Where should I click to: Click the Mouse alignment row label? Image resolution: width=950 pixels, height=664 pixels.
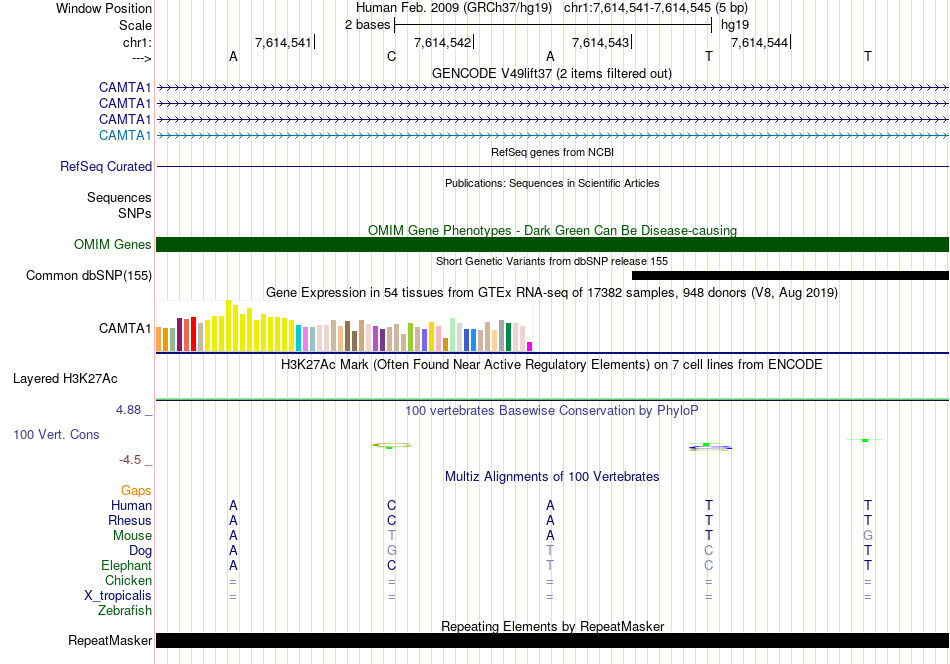click(x=132, y=536)
